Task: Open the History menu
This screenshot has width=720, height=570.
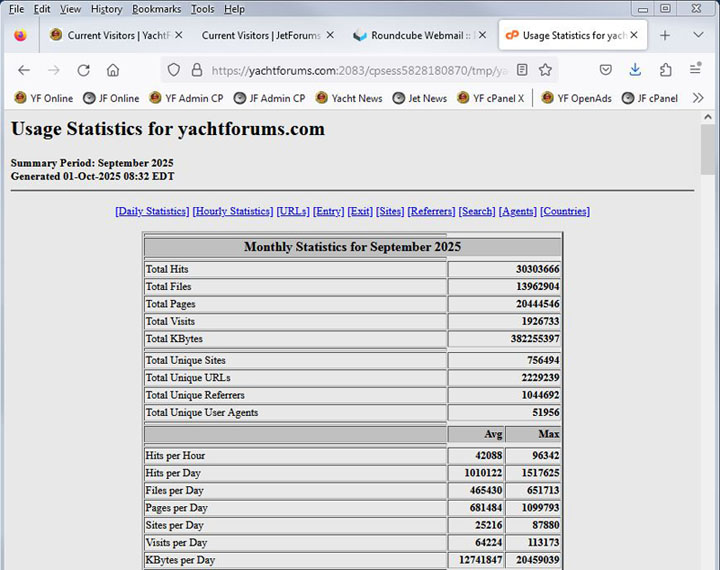Action: click(x=106, y=9)
